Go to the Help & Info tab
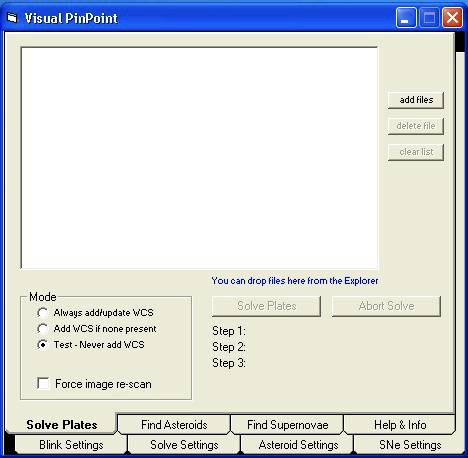 point(400,425)
